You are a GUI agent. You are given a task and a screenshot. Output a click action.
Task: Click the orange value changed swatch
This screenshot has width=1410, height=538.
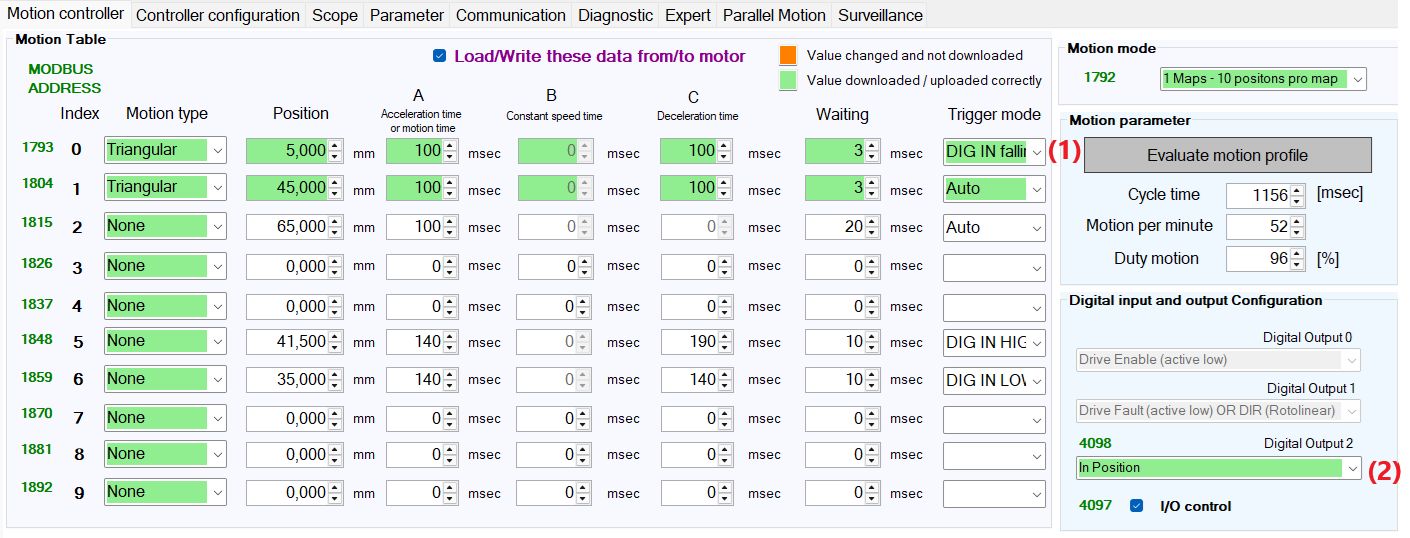[x=788, y=56]
